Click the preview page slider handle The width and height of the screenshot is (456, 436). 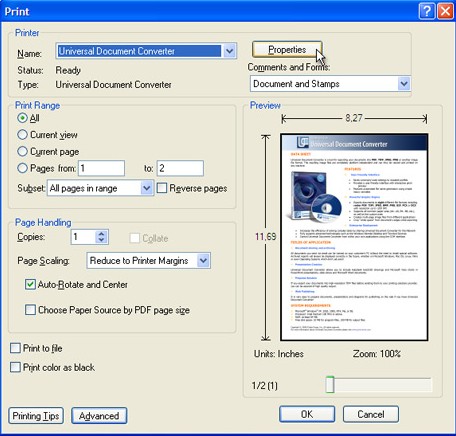(330, 384)
